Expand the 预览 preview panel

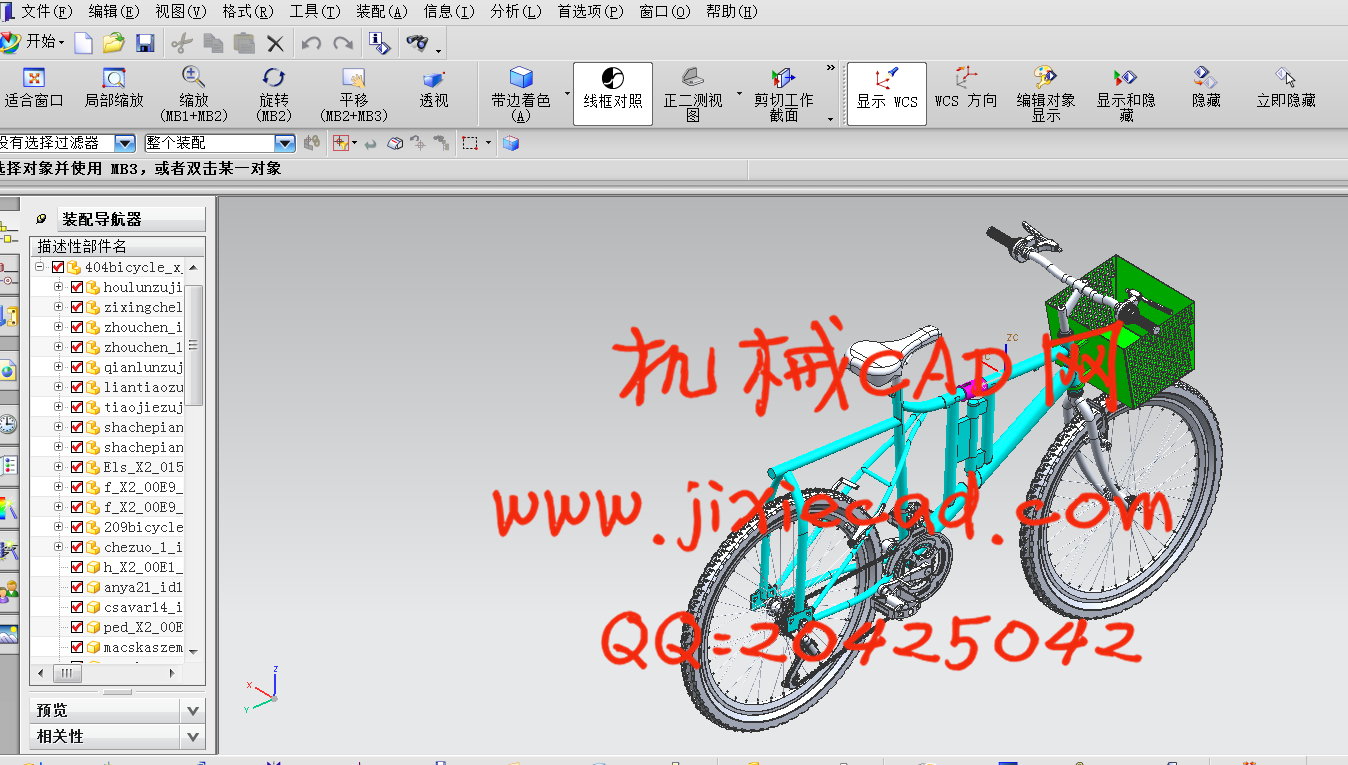[x=194, y=710]
